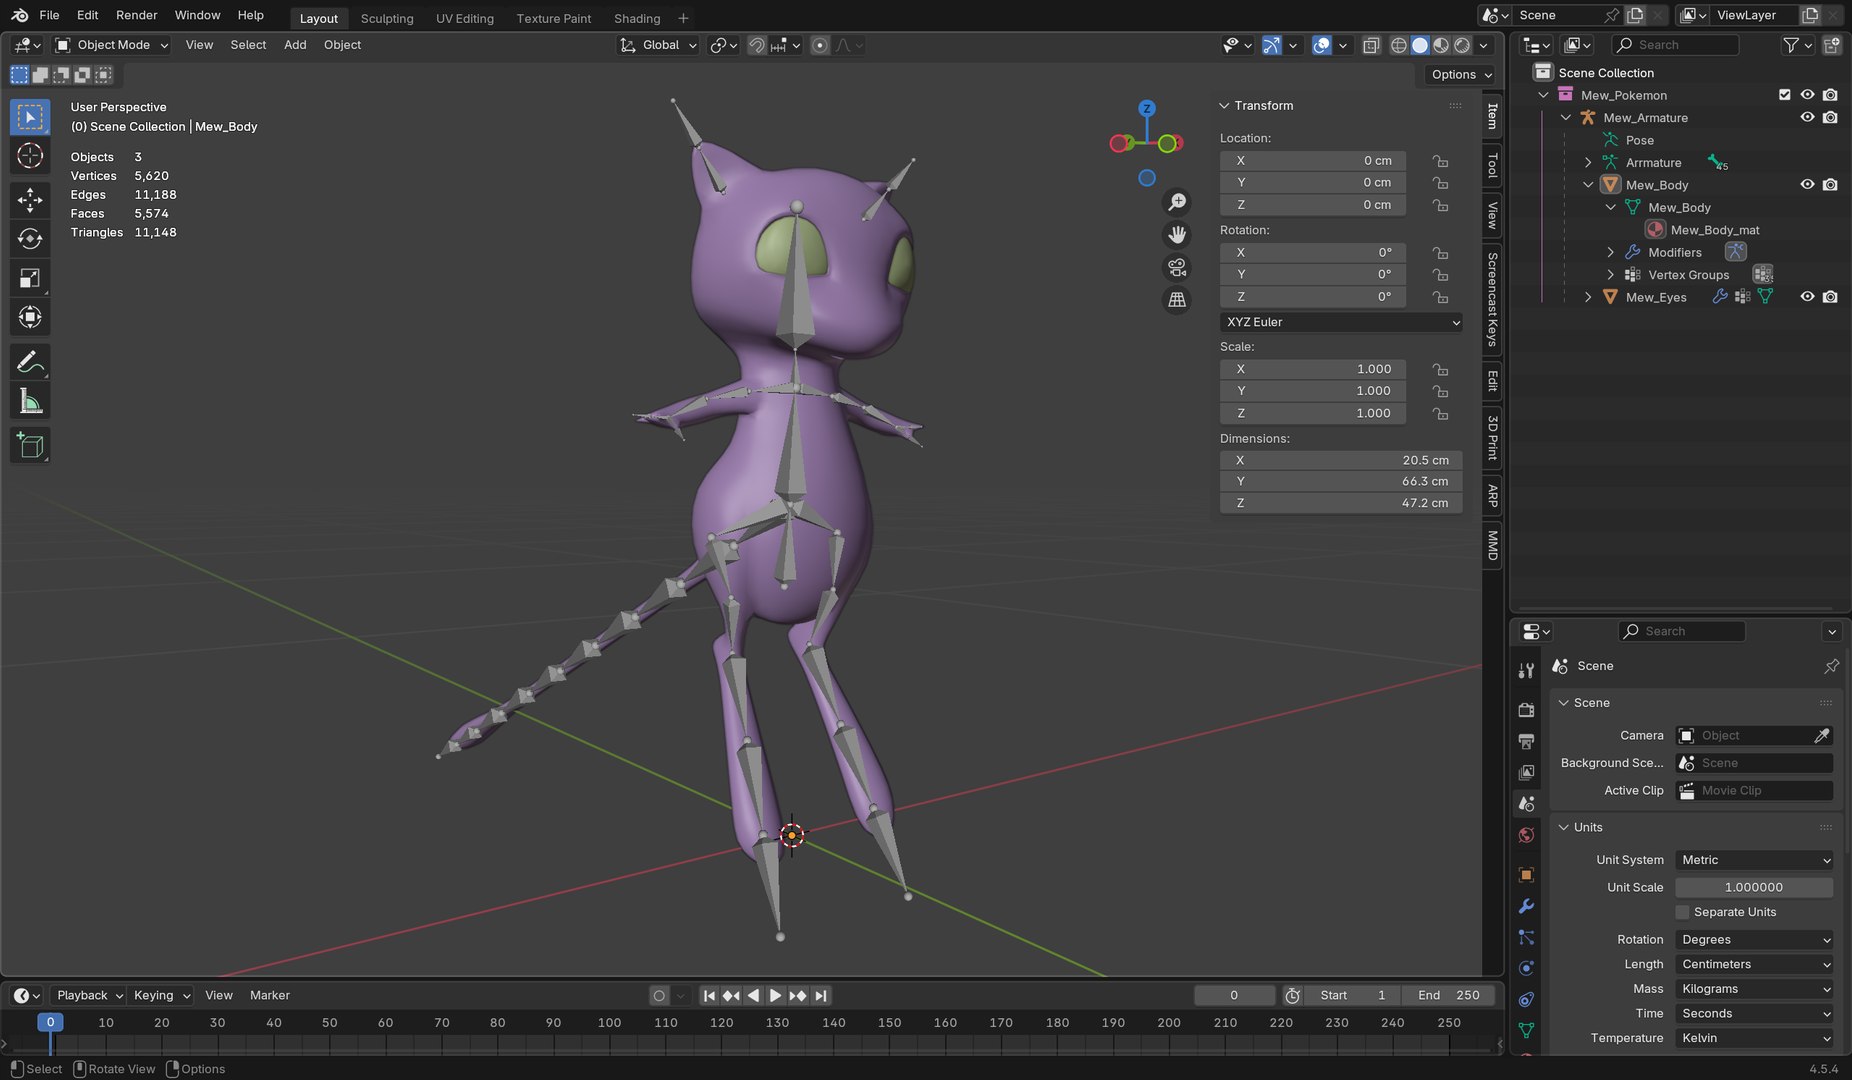Image resolution: width=1852 pixels, height=1080 pixels.
Task: Disable Mew_Body in renders camera icon
Action: tap(1830, 185)
